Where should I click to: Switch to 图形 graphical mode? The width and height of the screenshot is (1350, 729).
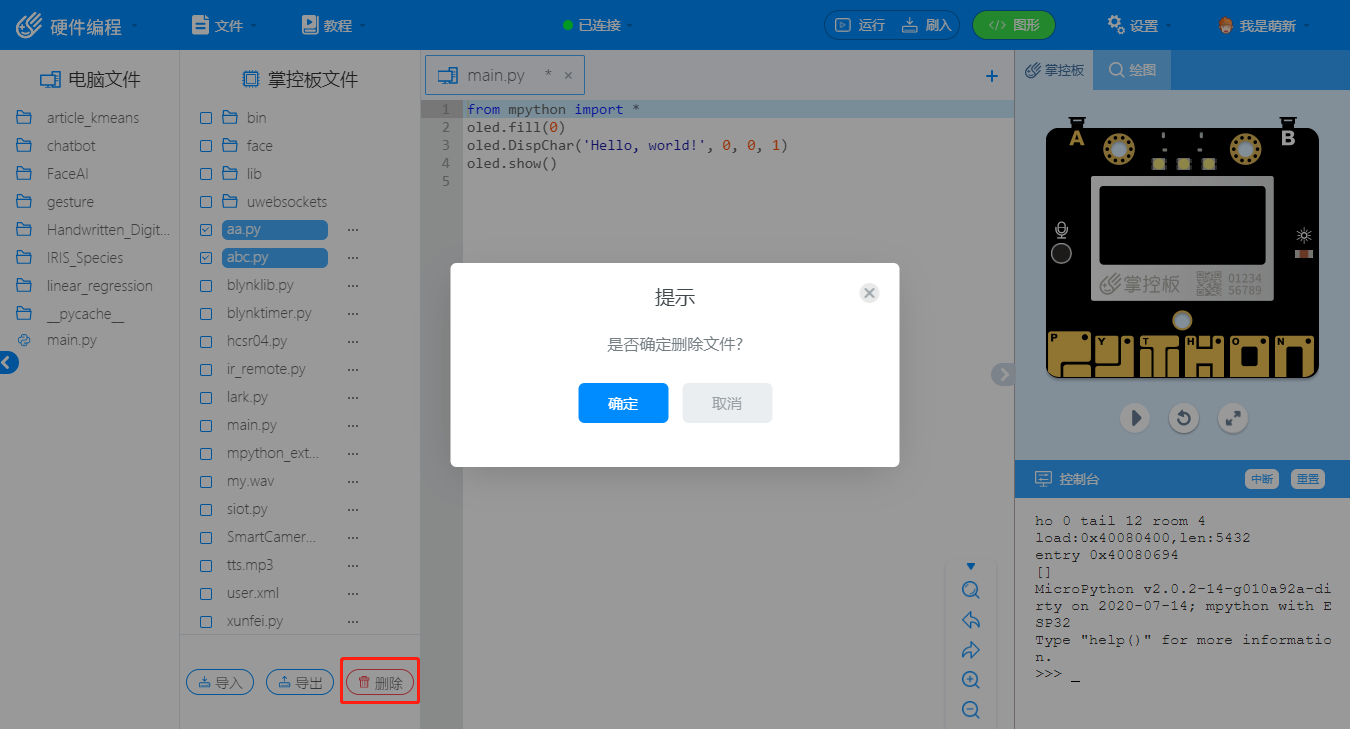pos(1014,25)
